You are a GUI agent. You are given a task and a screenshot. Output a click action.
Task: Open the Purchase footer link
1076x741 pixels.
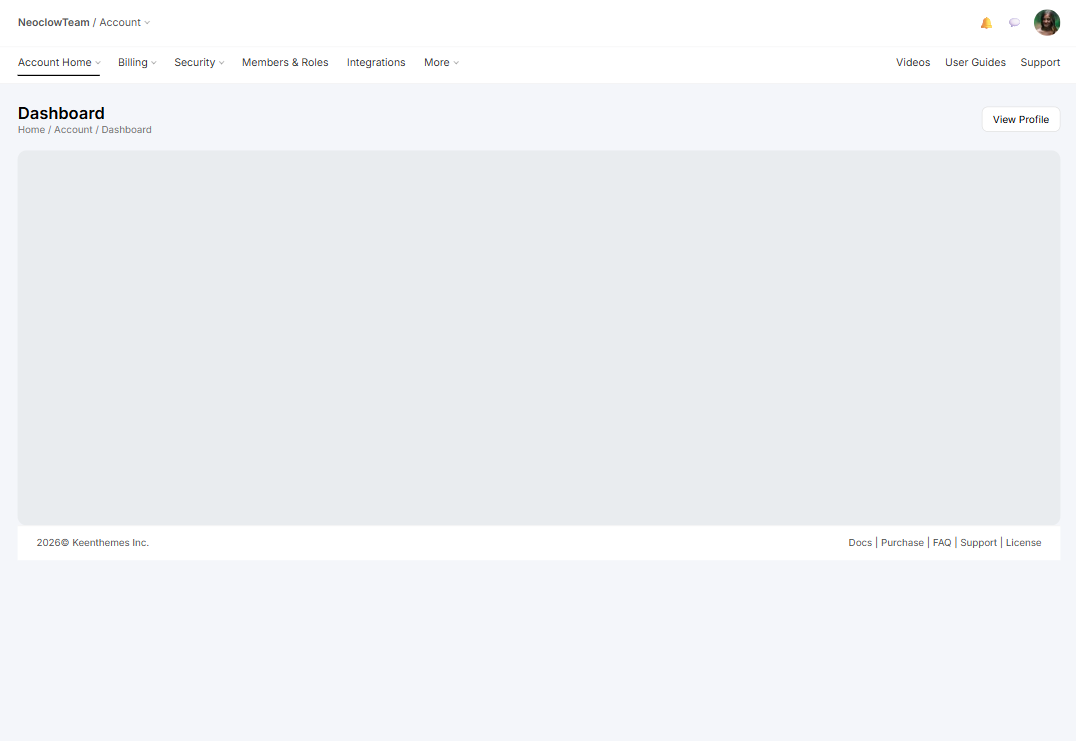coord(902,543)
